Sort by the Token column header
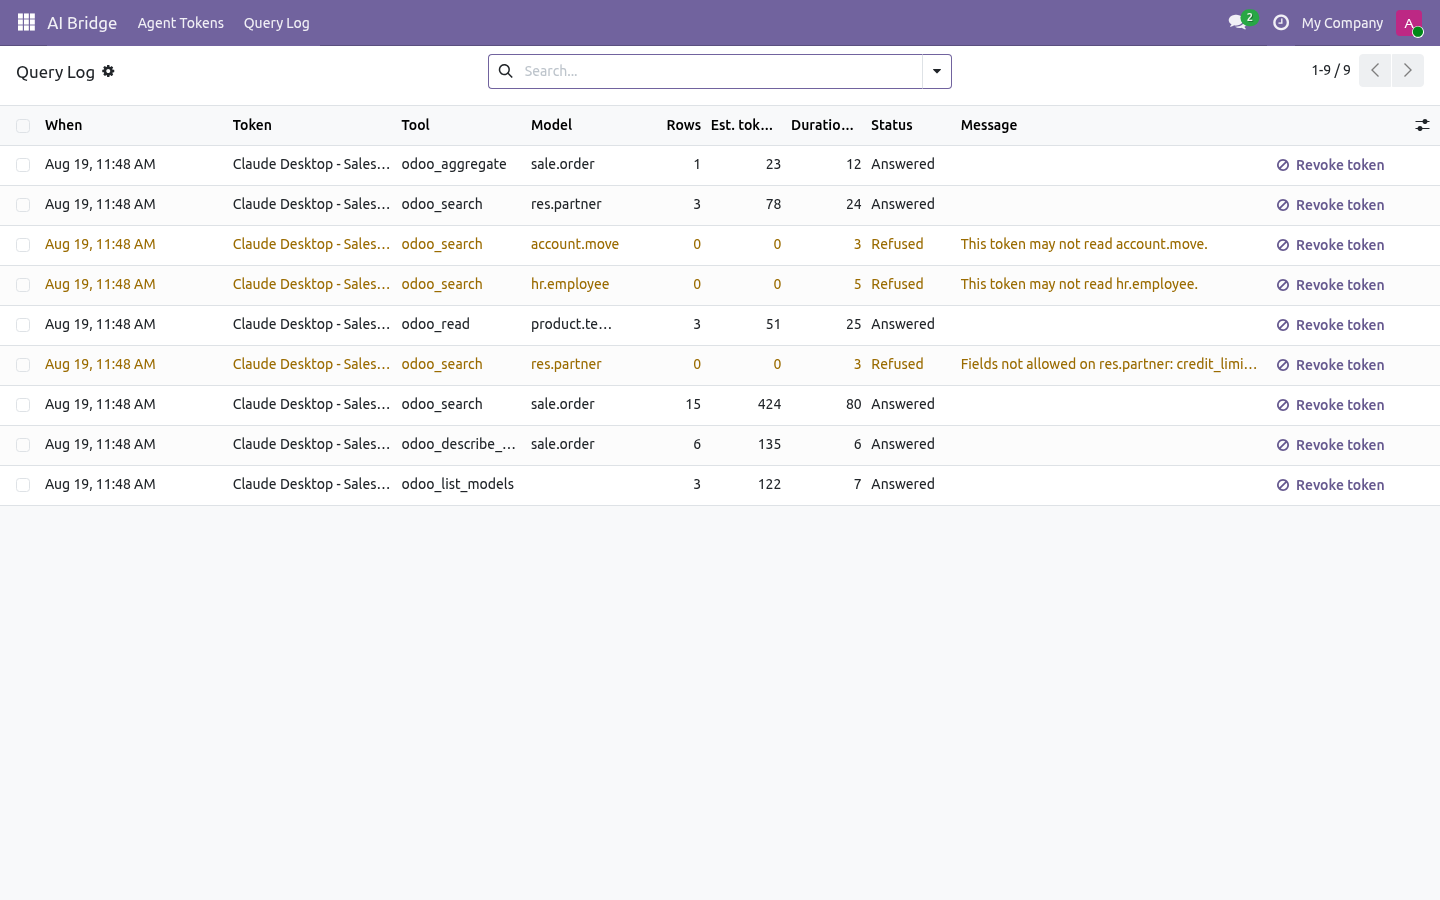Image resolution: width=1440 pixels, height=900 pixels. pyautogui.click(x=252, y=125)
